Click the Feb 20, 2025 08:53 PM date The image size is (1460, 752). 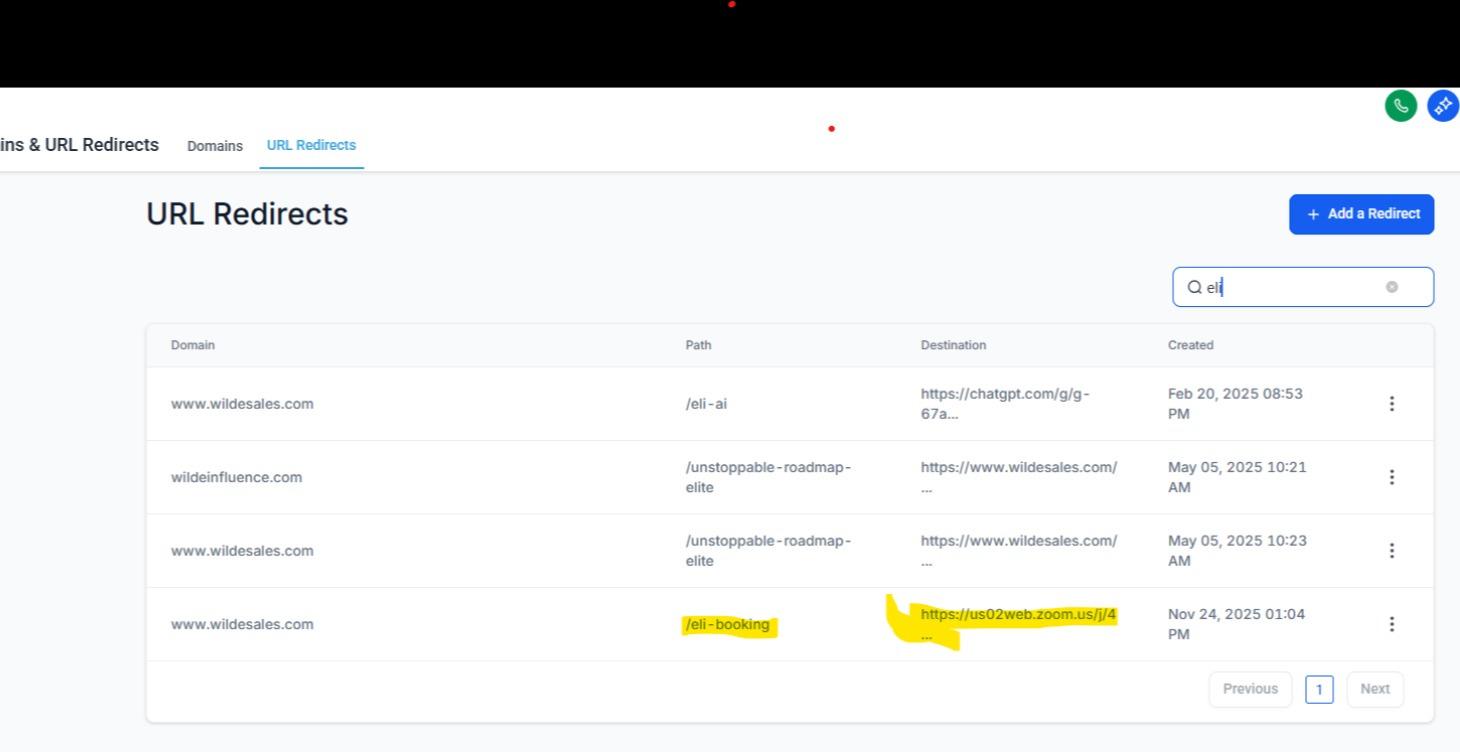tap(1235, 404)
